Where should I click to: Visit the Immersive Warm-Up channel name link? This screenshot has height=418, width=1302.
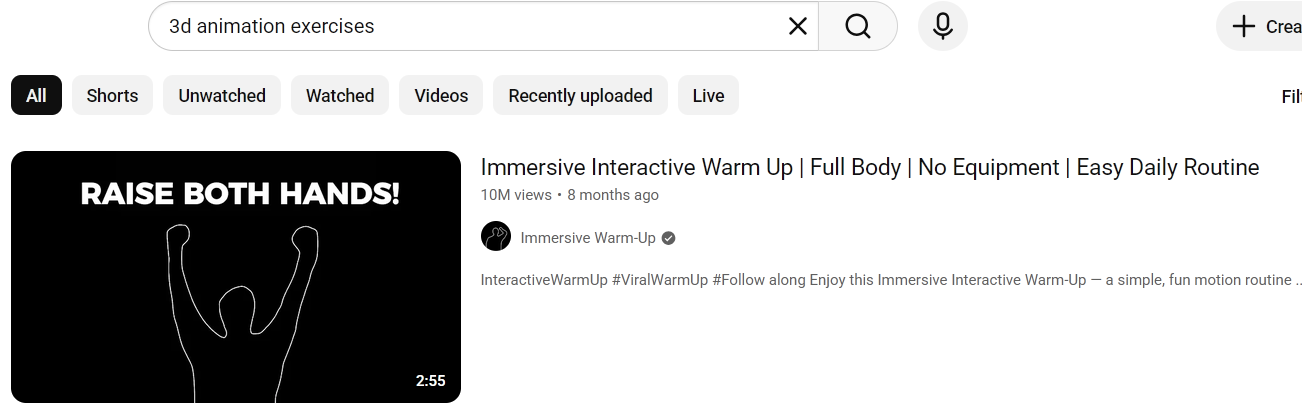[x=588, y=238]
